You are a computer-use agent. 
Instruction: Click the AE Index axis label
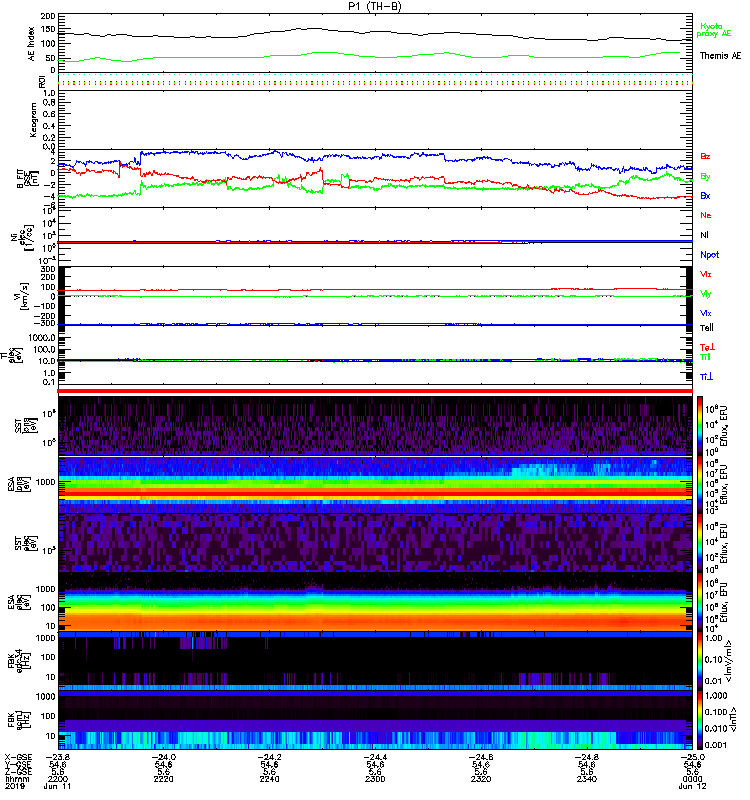pos(32,44)
